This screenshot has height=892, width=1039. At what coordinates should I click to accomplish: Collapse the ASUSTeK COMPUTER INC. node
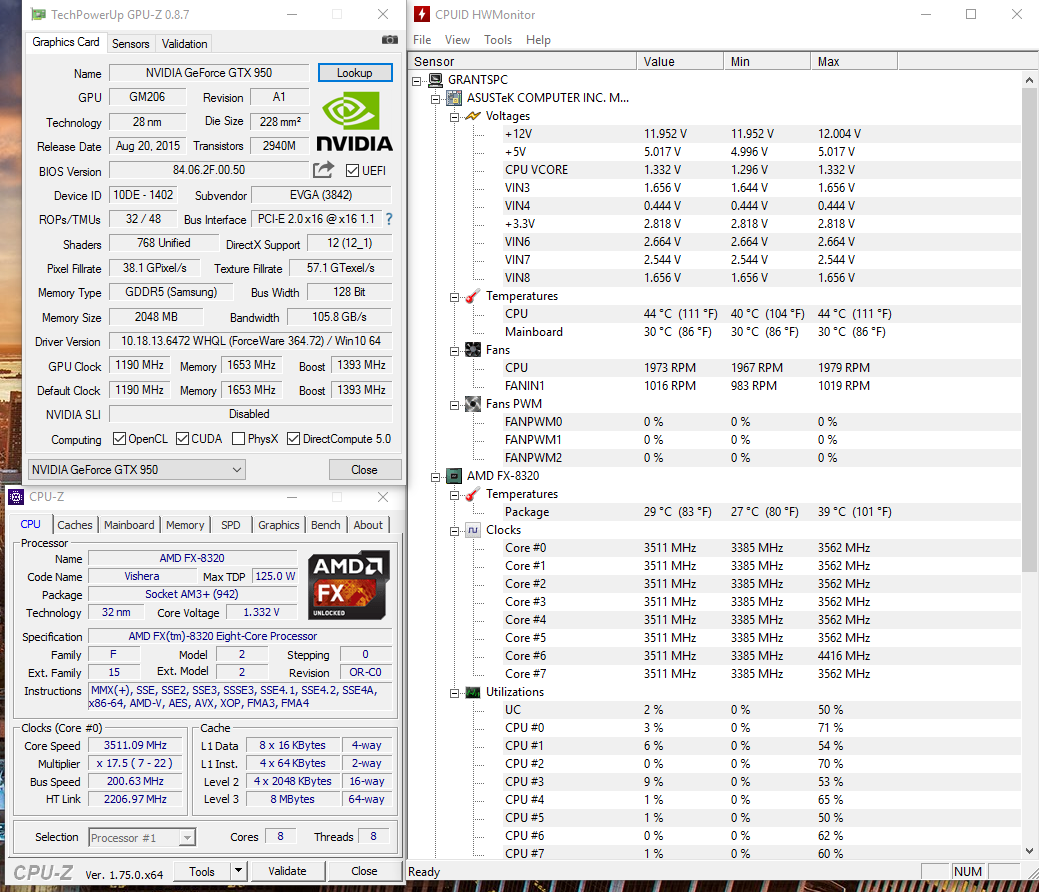pyautogui.click(x=435, y=99)
